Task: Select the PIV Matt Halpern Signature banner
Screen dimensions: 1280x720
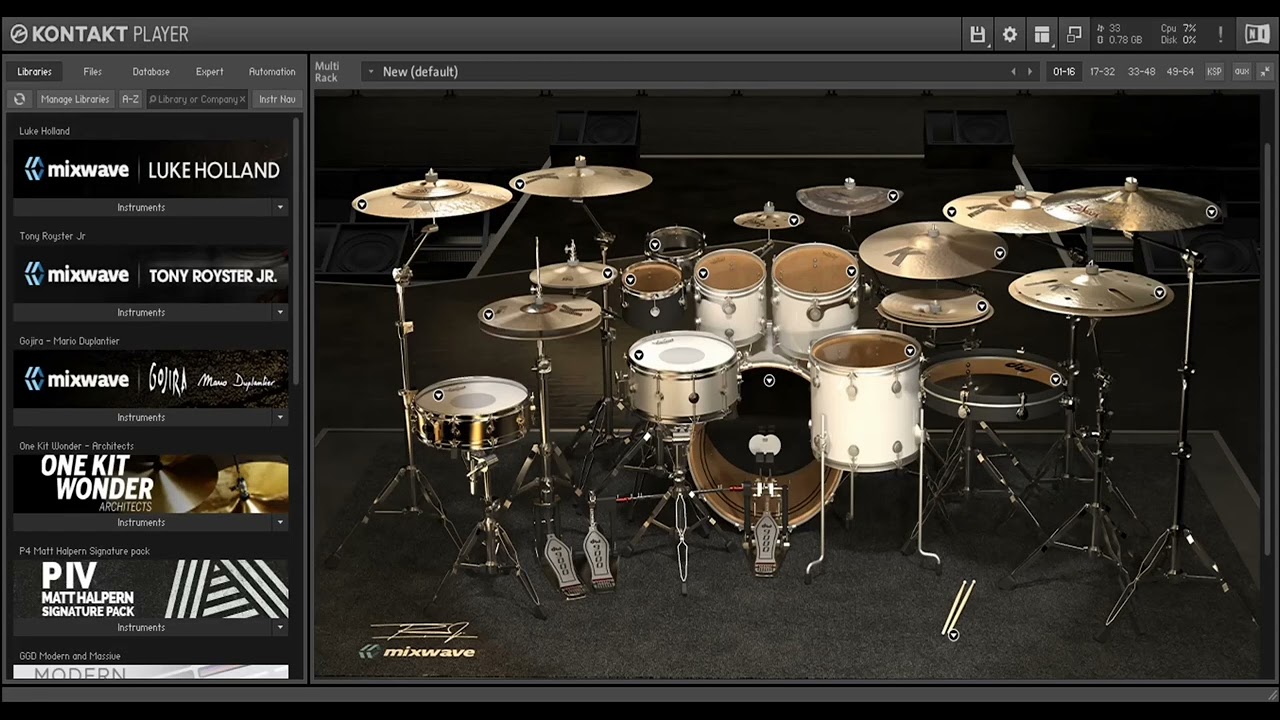Action: 151,589
